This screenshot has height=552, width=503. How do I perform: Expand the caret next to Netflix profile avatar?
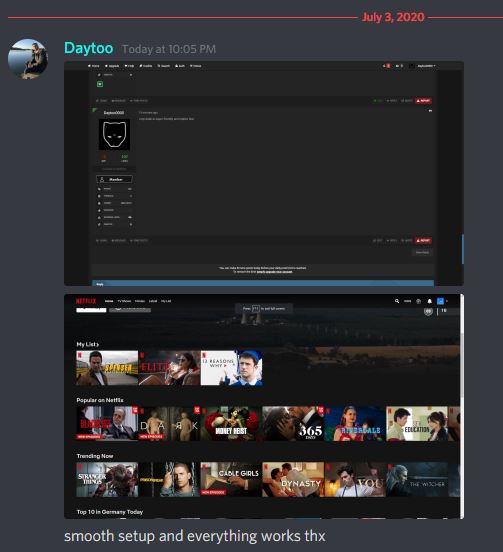pos(447,301)
